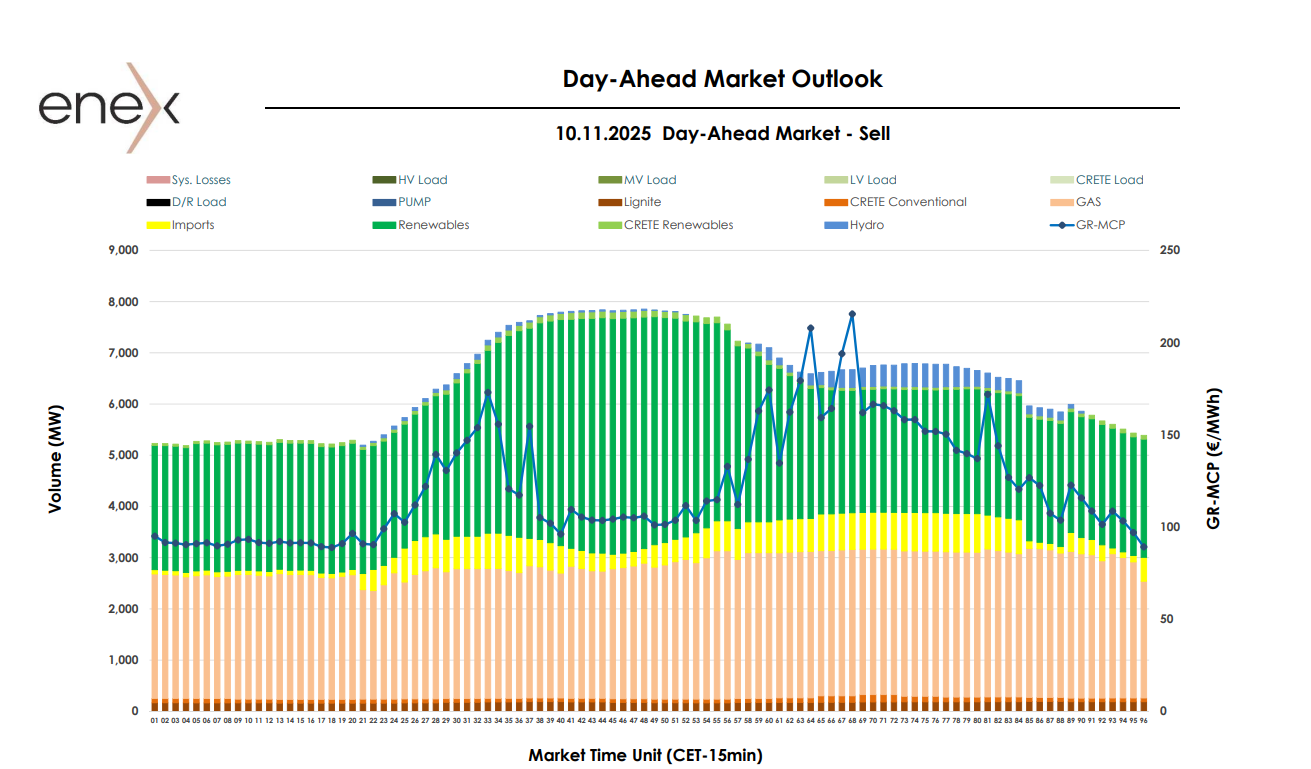
Task: Click the LV Load legend label
Action: [872, 180]
